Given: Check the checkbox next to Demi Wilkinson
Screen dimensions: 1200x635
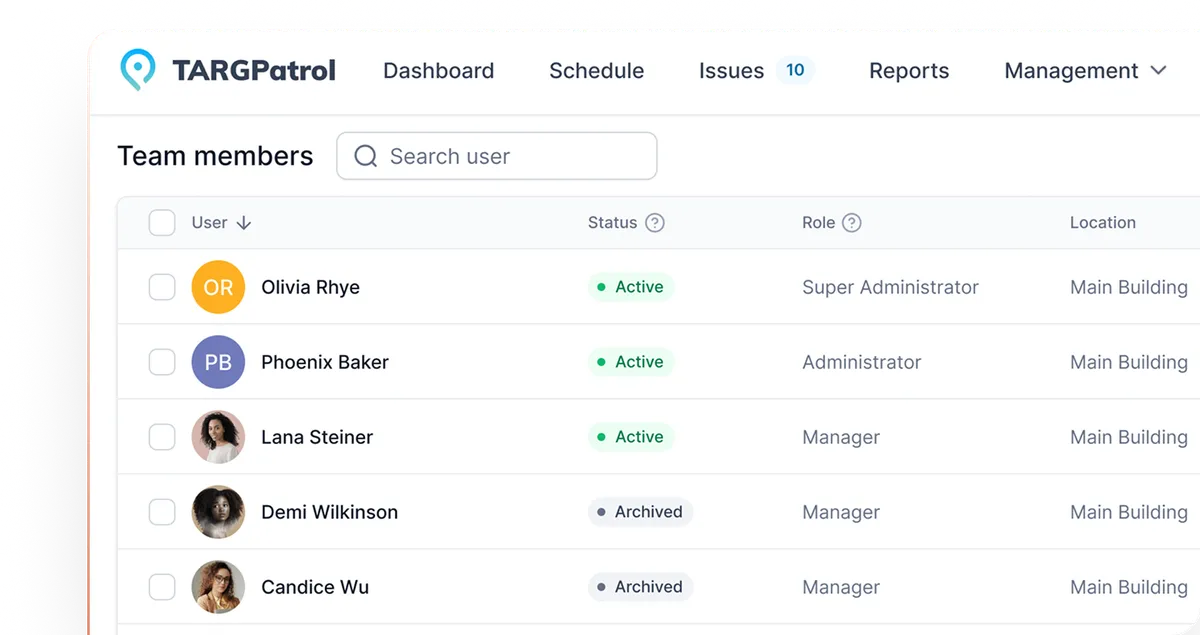Looking at the screenshot, I should (162, 512).
